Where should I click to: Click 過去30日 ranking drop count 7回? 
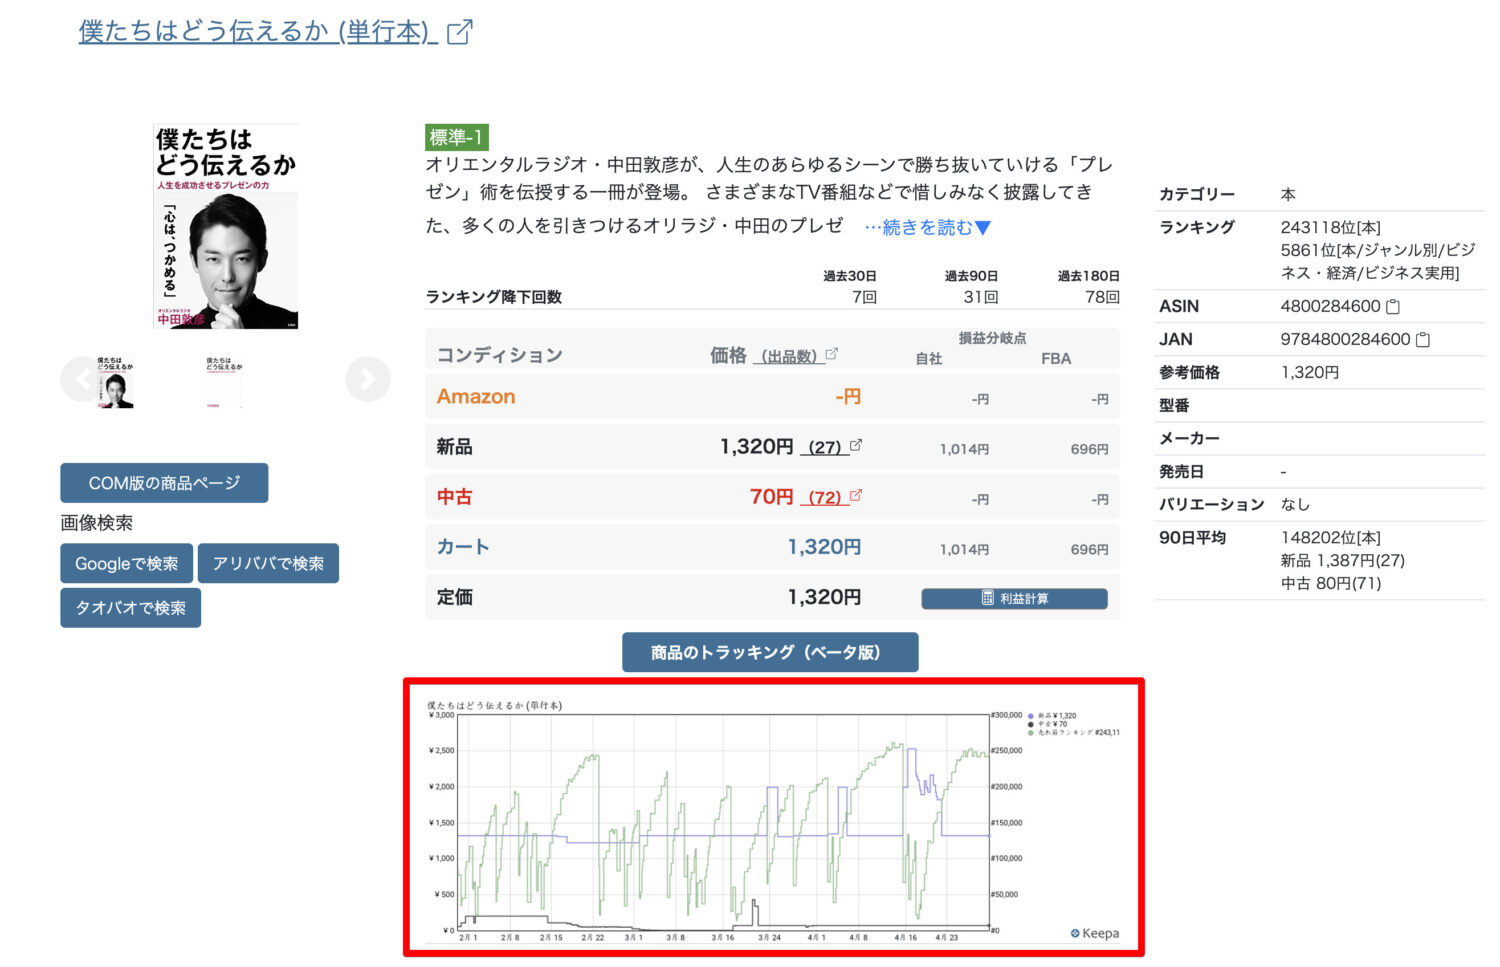(x=864, y=297)
